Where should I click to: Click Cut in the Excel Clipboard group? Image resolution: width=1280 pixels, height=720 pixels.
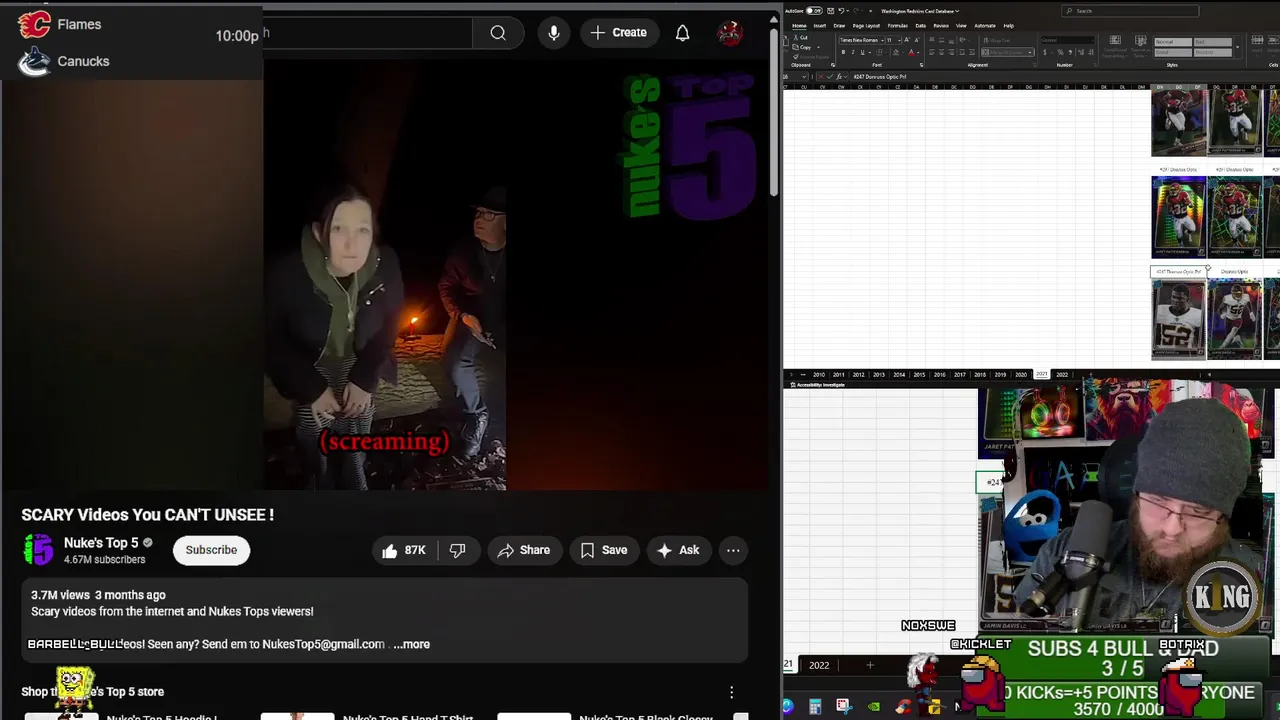(801, 37)
